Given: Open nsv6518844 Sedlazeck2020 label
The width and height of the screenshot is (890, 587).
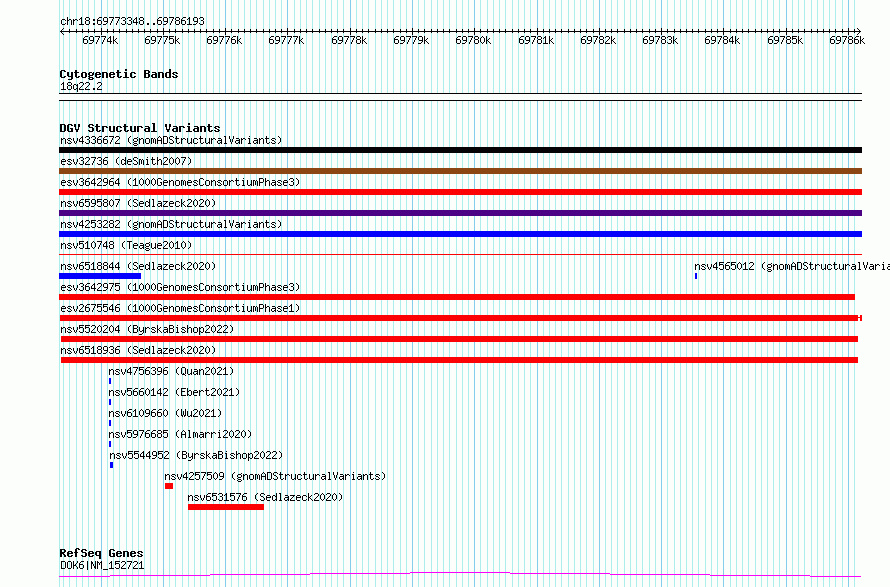Looking at the screenshot, I should click(x=138, y=266).
